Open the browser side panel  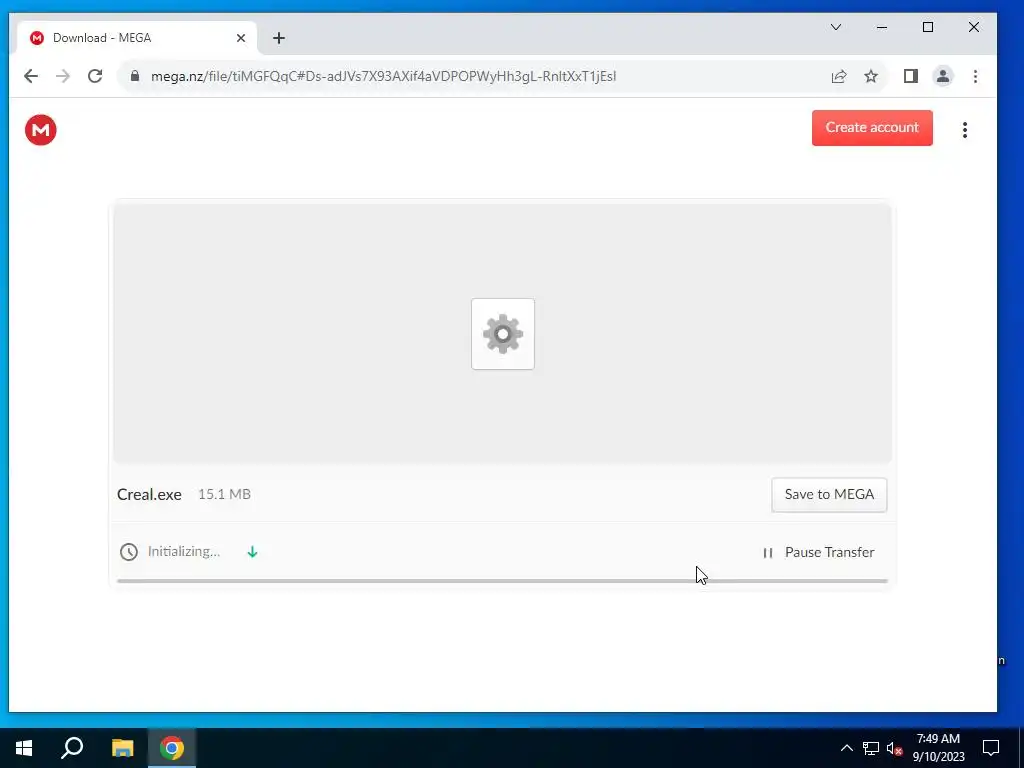click(910, 76)
